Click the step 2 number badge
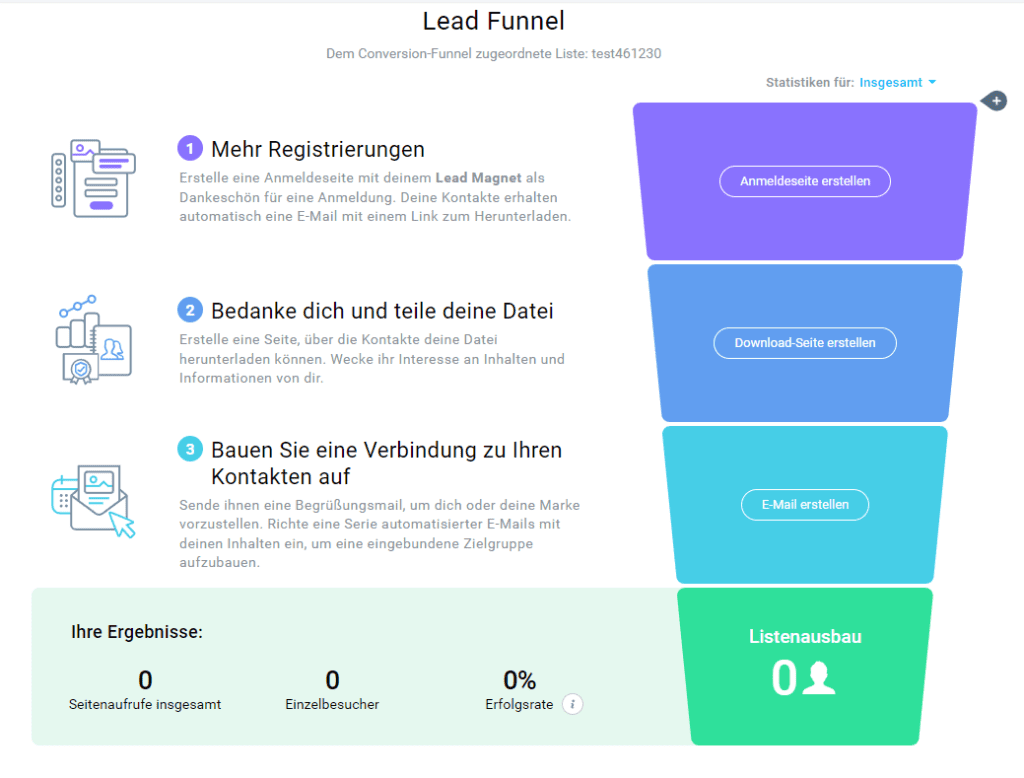Image resolution: width=1024 pixels, height=778 pixels. (190, 310)
